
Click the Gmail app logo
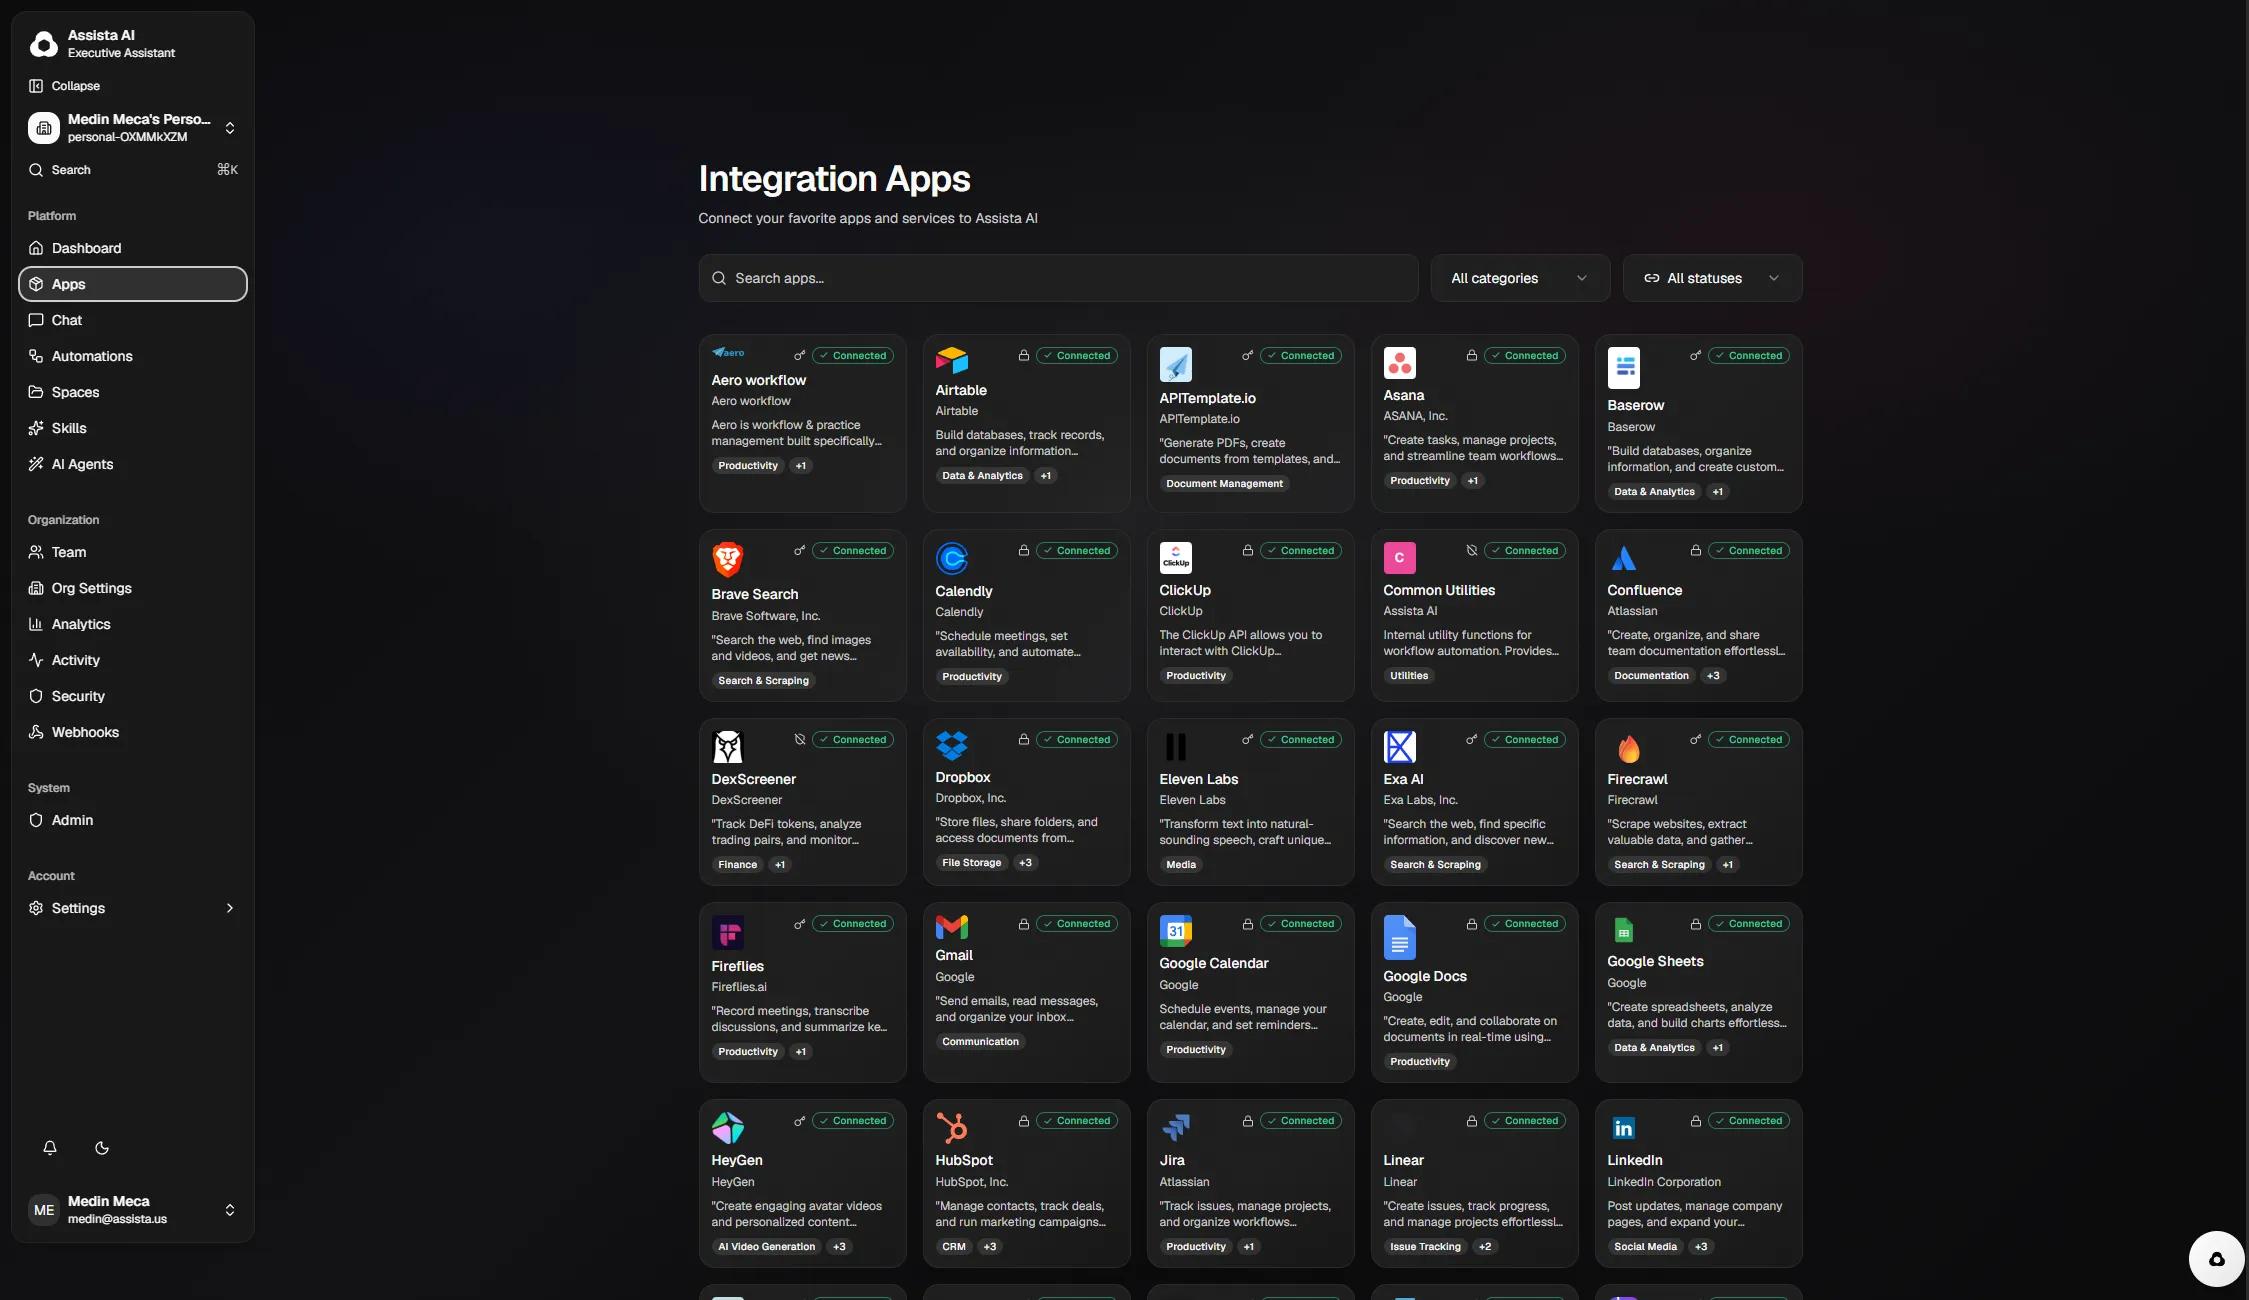[951, 927]
